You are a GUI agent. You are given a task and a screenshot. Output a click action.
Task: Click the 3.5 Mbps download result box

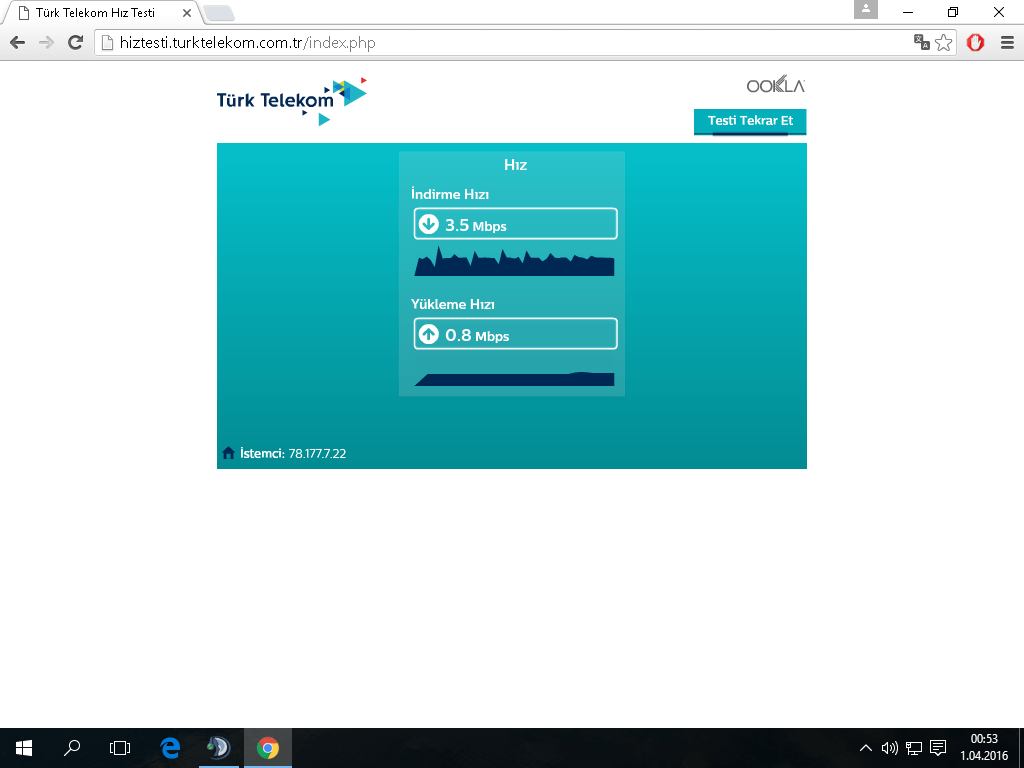tap(515, 224)
